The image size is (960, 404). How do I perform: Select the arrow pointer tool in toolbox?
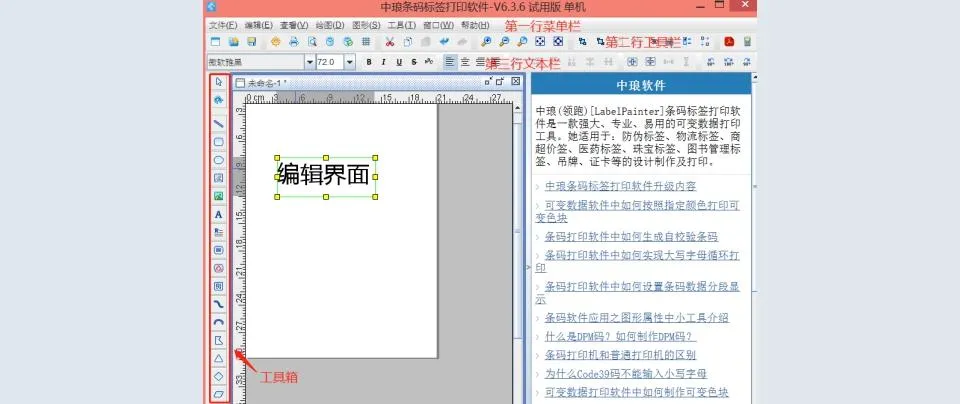[219, 83]
